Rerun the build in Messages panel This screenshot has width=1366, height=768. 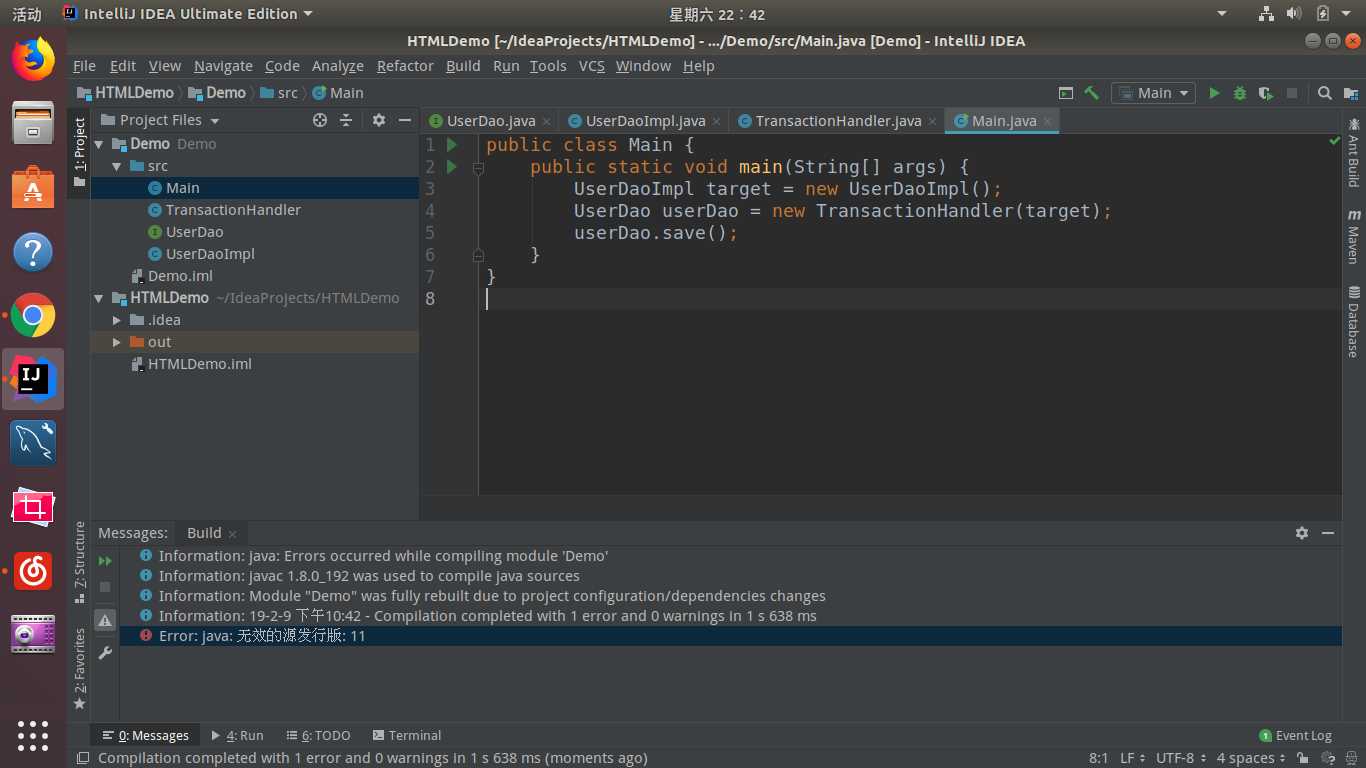pyautogui.click(x=105, y=561)
